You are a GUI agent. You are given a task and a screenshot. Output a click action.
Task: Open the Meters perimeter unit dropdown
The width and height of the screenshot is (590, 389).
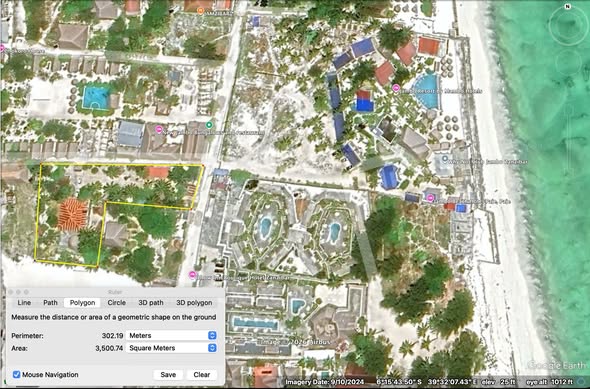(172, 335)
